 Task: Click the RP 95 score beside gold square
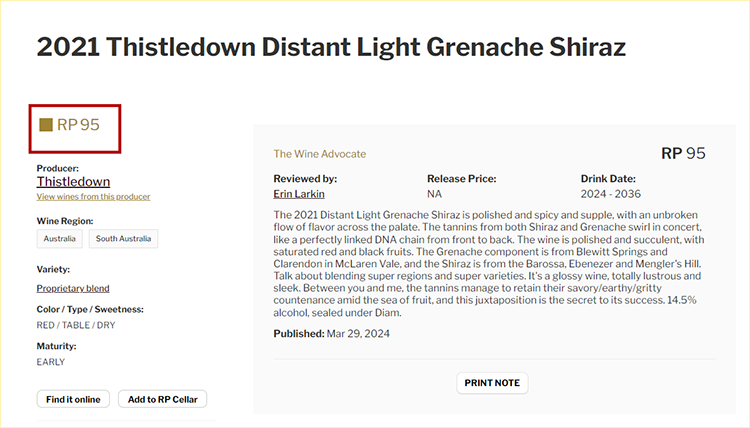tap(79, 125)
